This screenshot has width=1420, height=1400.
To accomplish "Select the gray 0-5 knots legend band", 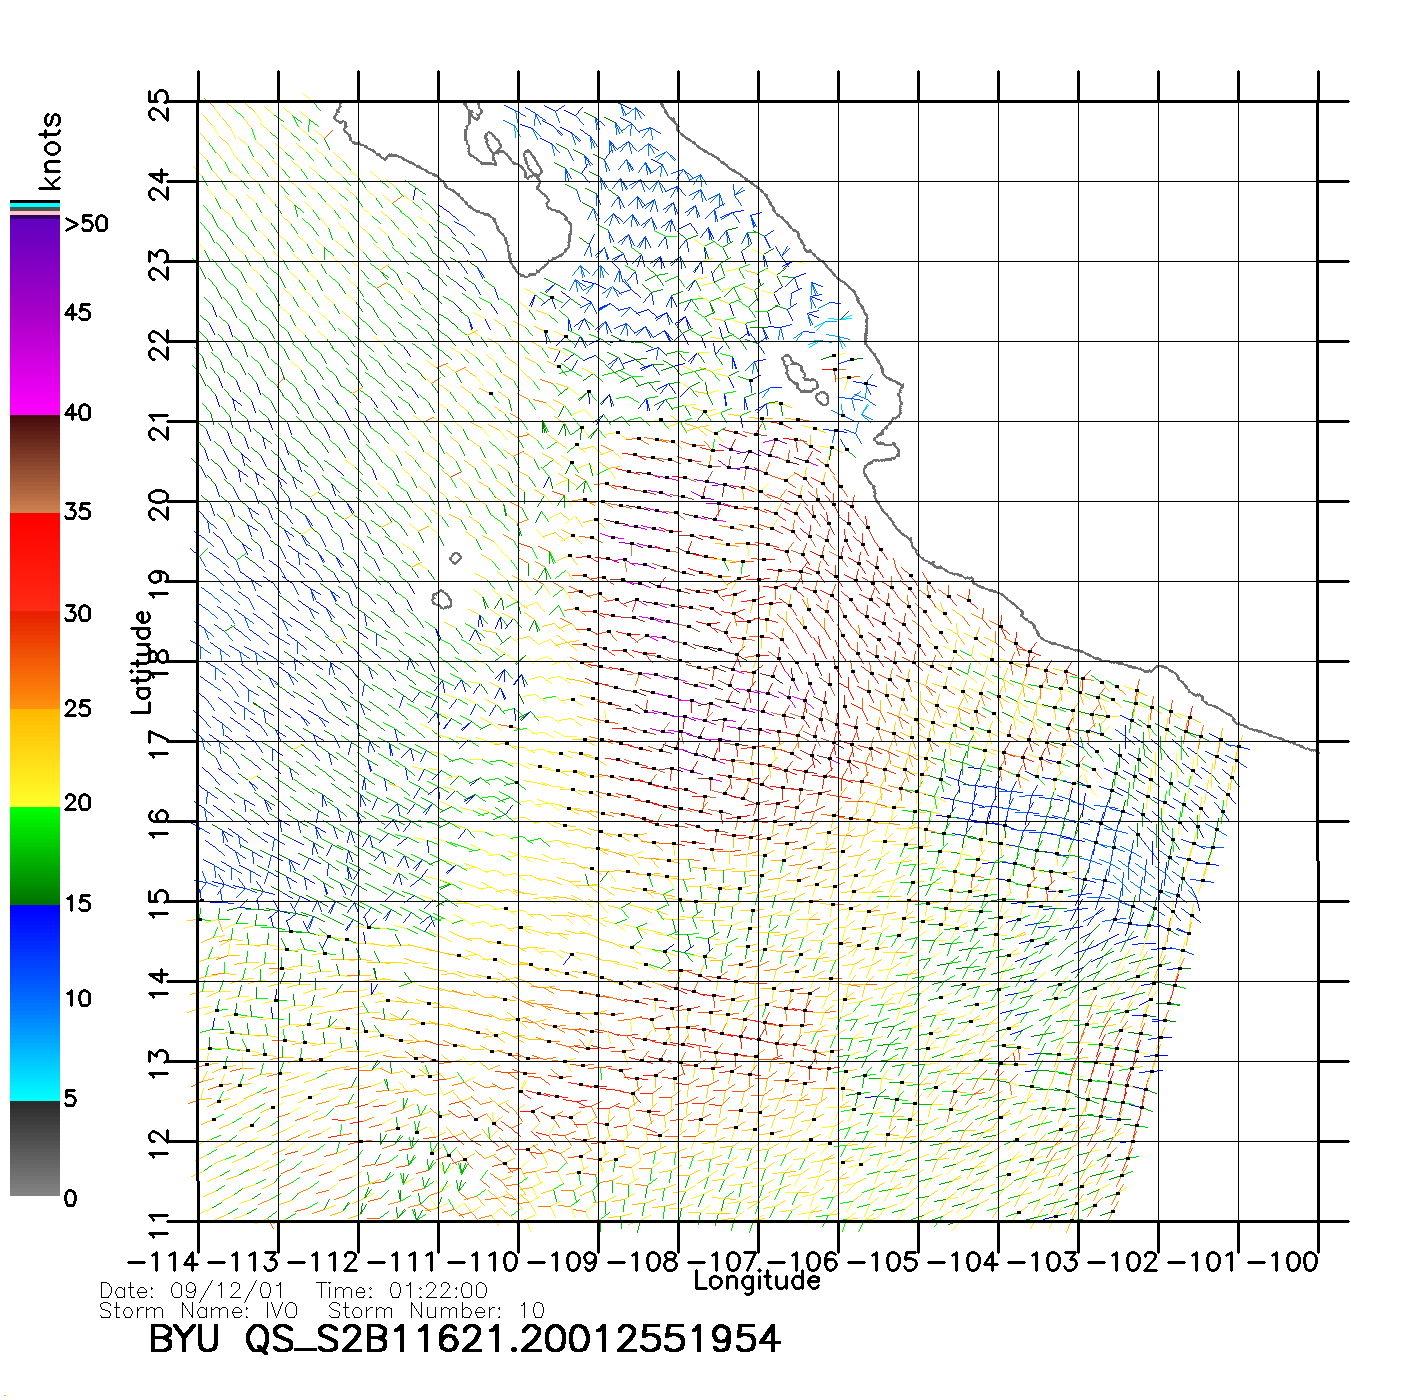I will point(35,1148).
